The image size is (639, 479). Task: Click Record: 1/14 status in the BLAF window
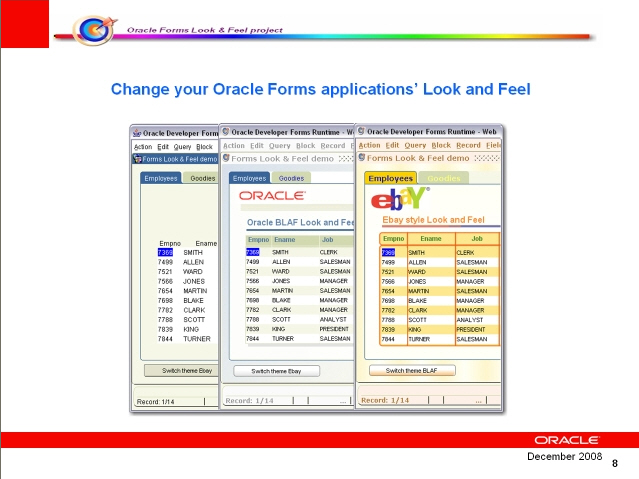(x=249, y=400)
